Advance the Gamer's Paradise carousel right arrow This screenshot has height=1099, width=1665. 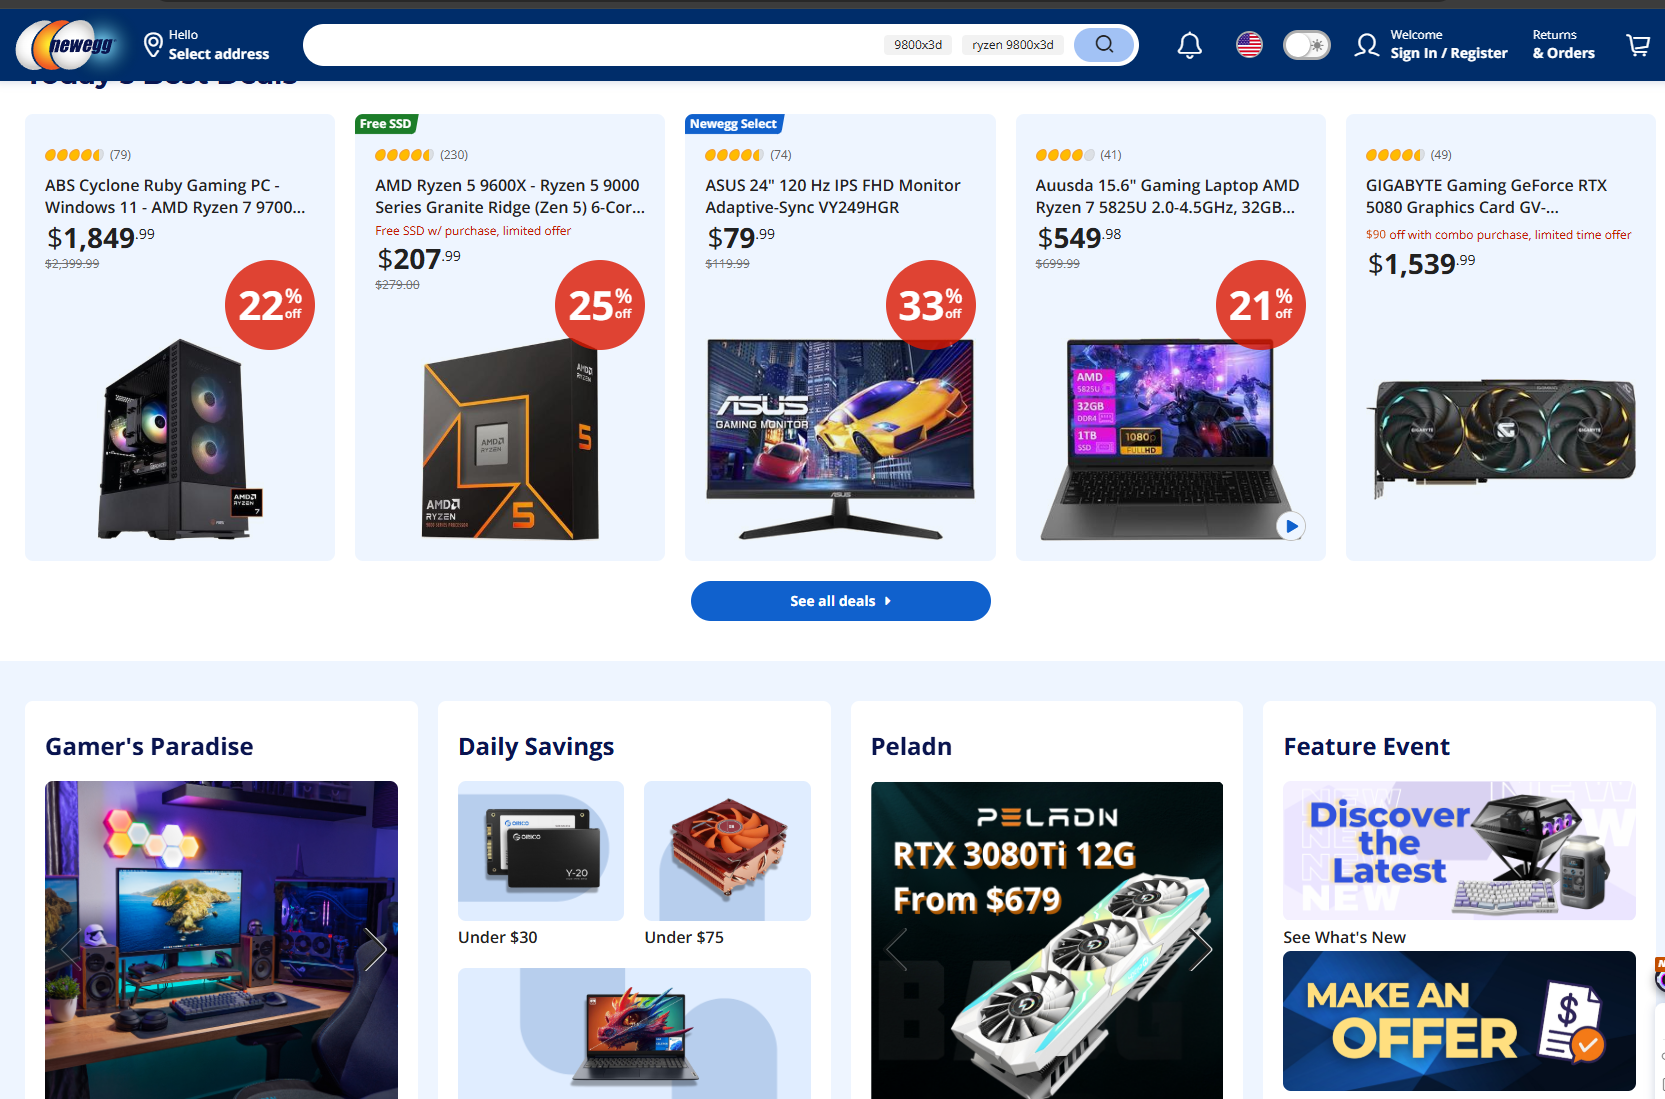pos(375,949)
